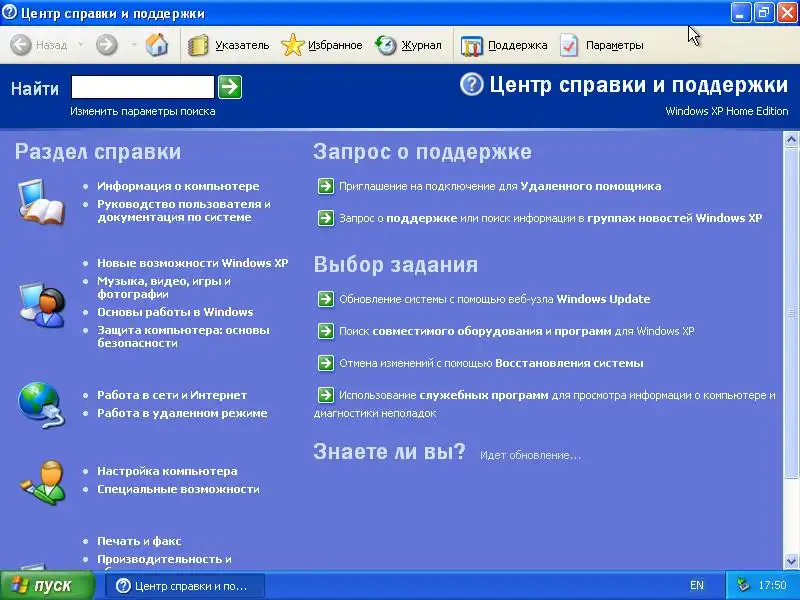This screenshot has width=800, height=600.
Task: Click Восстановления системы link text
Action: pyautogui.click(x=569, y=363)
